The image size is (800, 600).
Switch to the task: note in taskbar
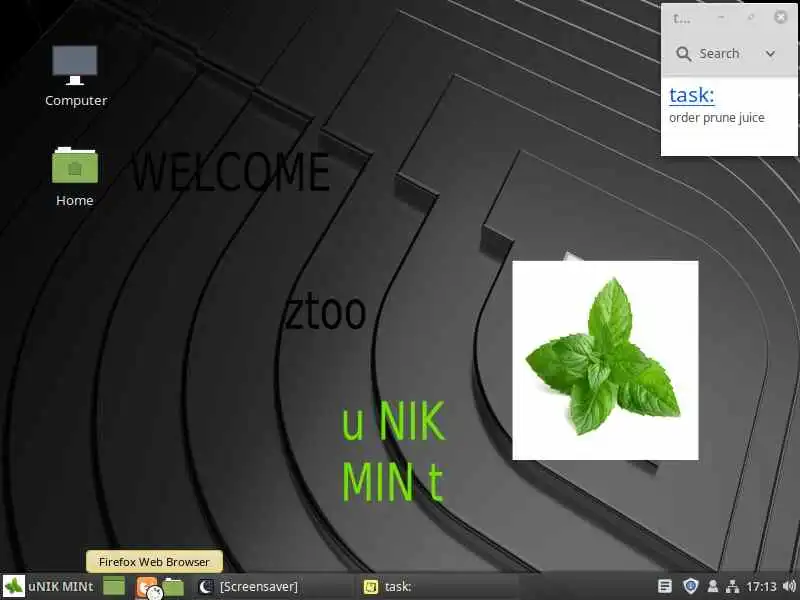click(438, 586)
